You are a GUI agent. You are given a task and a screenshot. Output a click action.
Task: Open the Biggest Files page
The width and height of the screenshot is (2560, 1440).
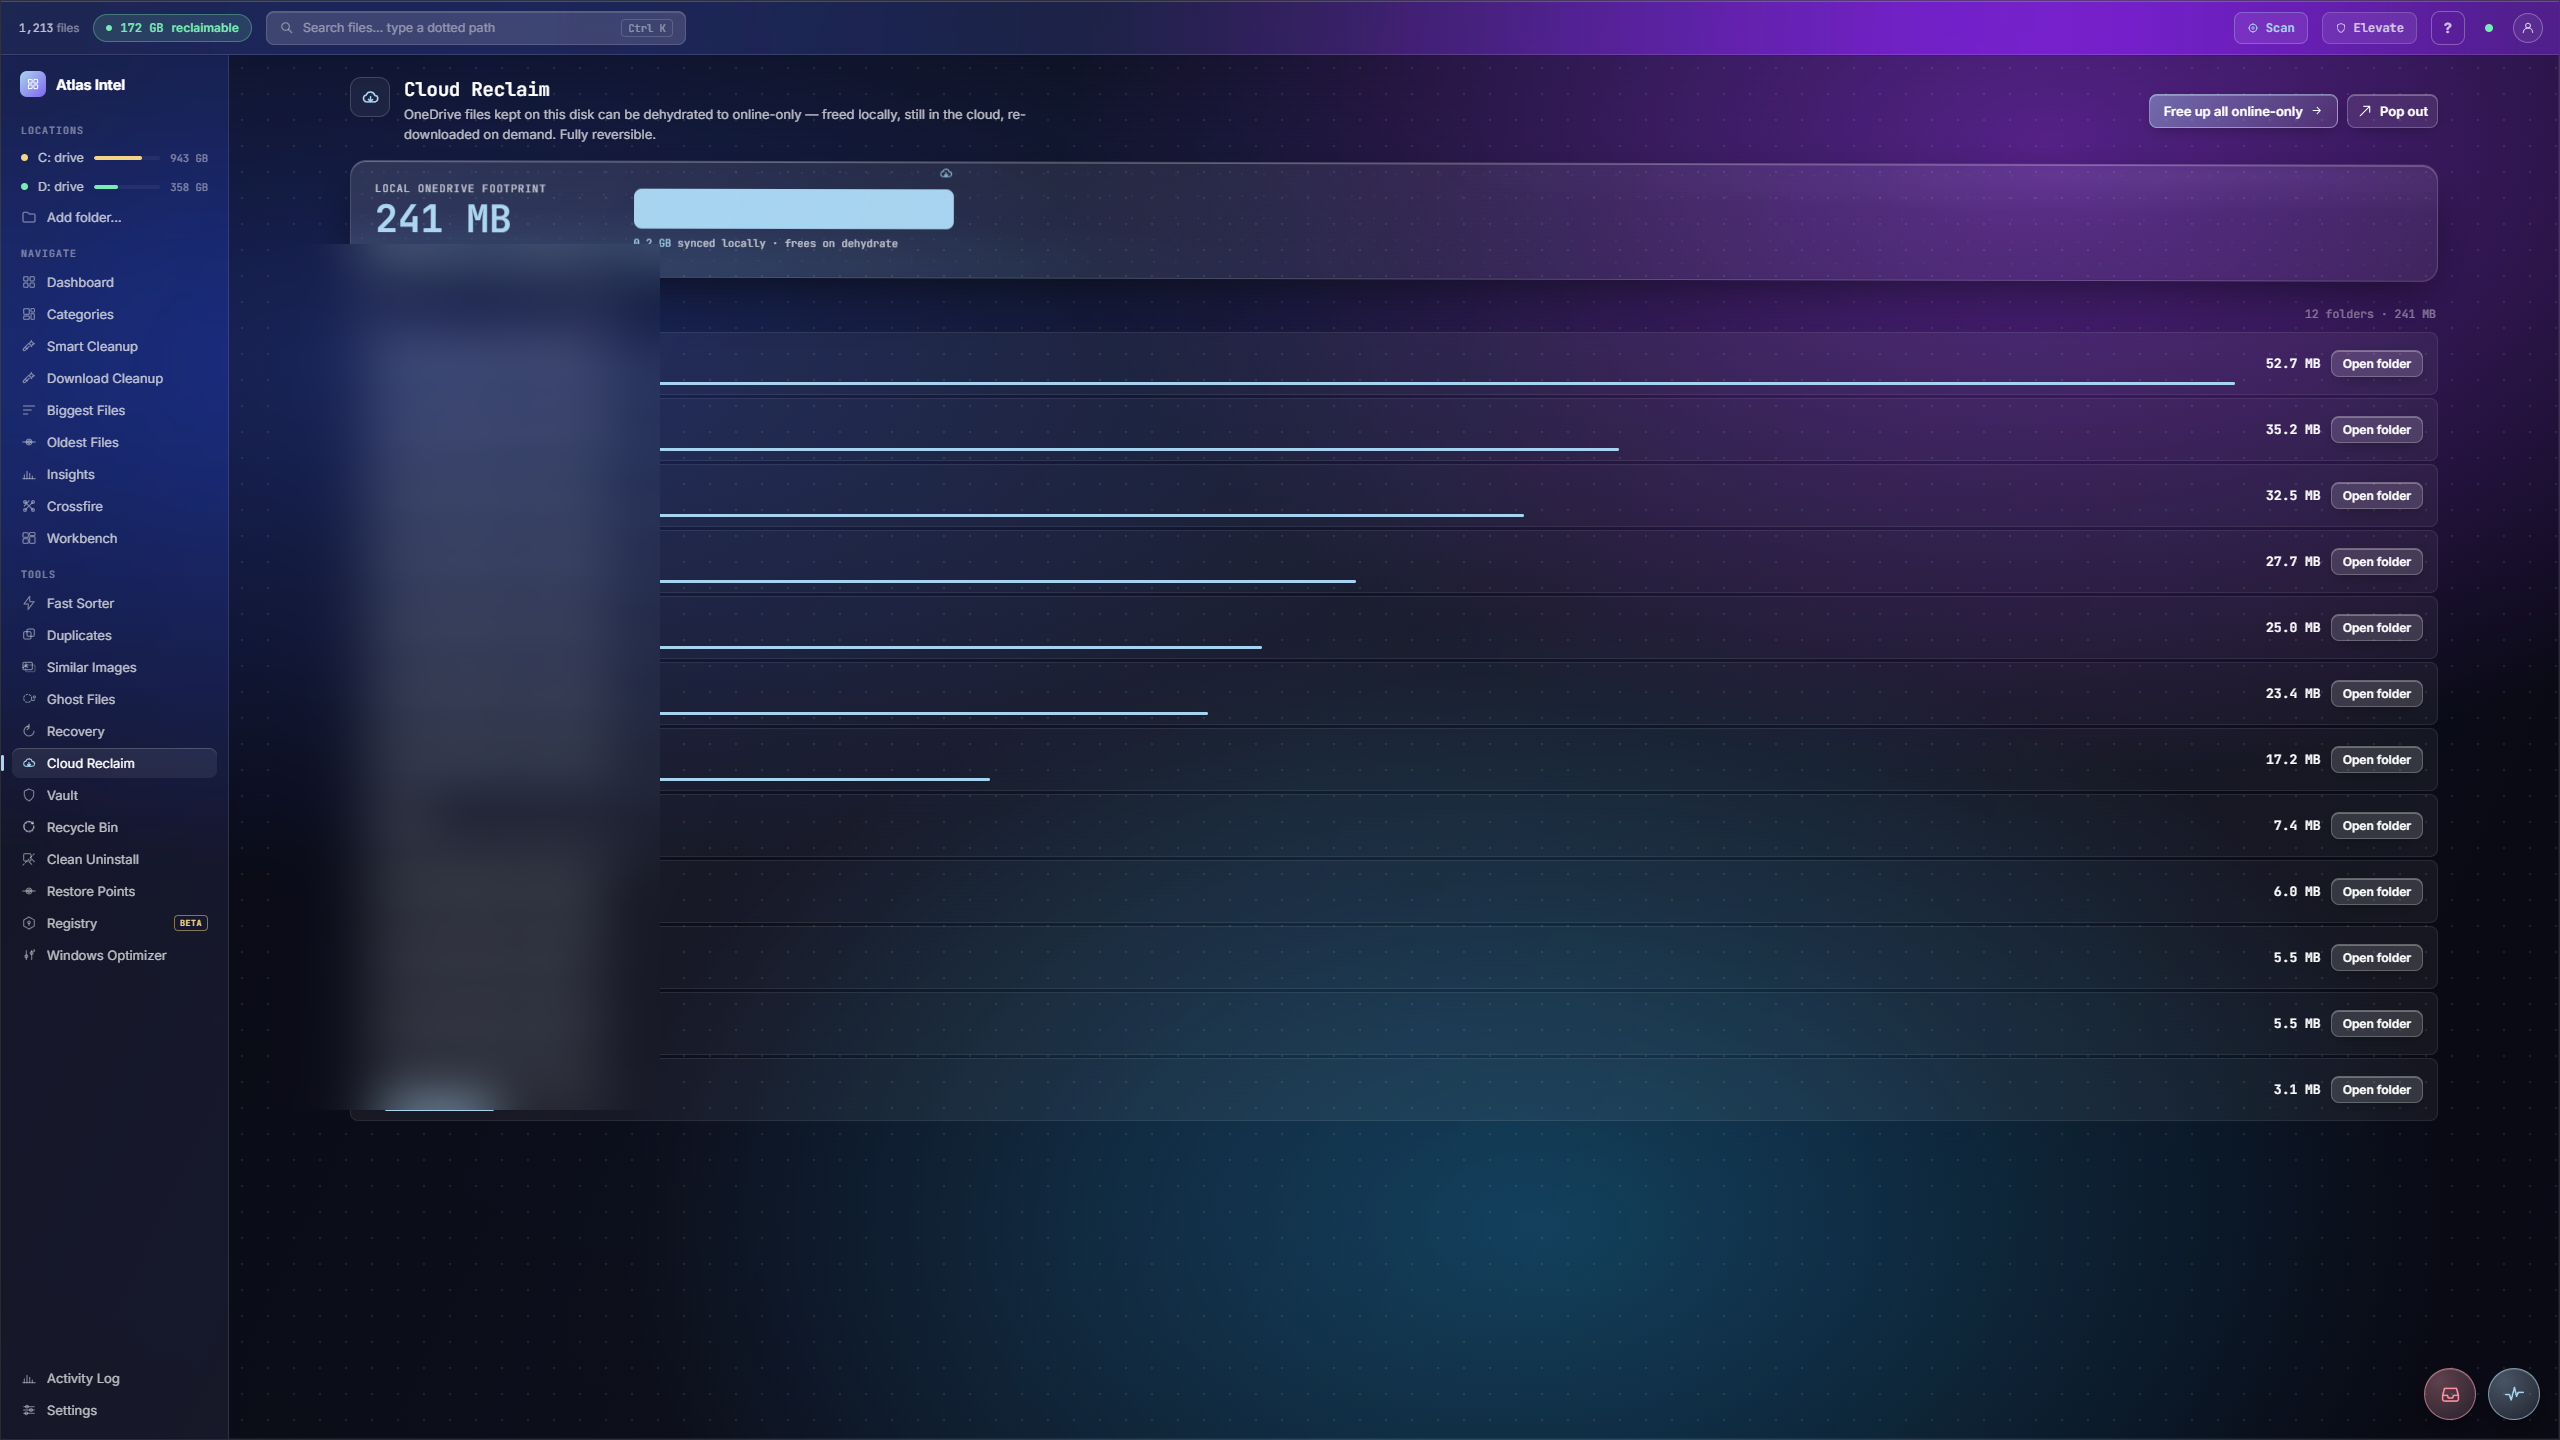[x=114, y=410]
